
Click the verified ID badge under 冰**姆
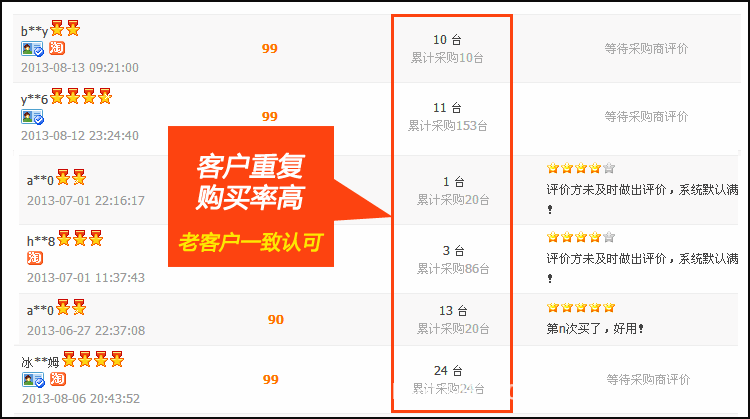tap(33, 380)
